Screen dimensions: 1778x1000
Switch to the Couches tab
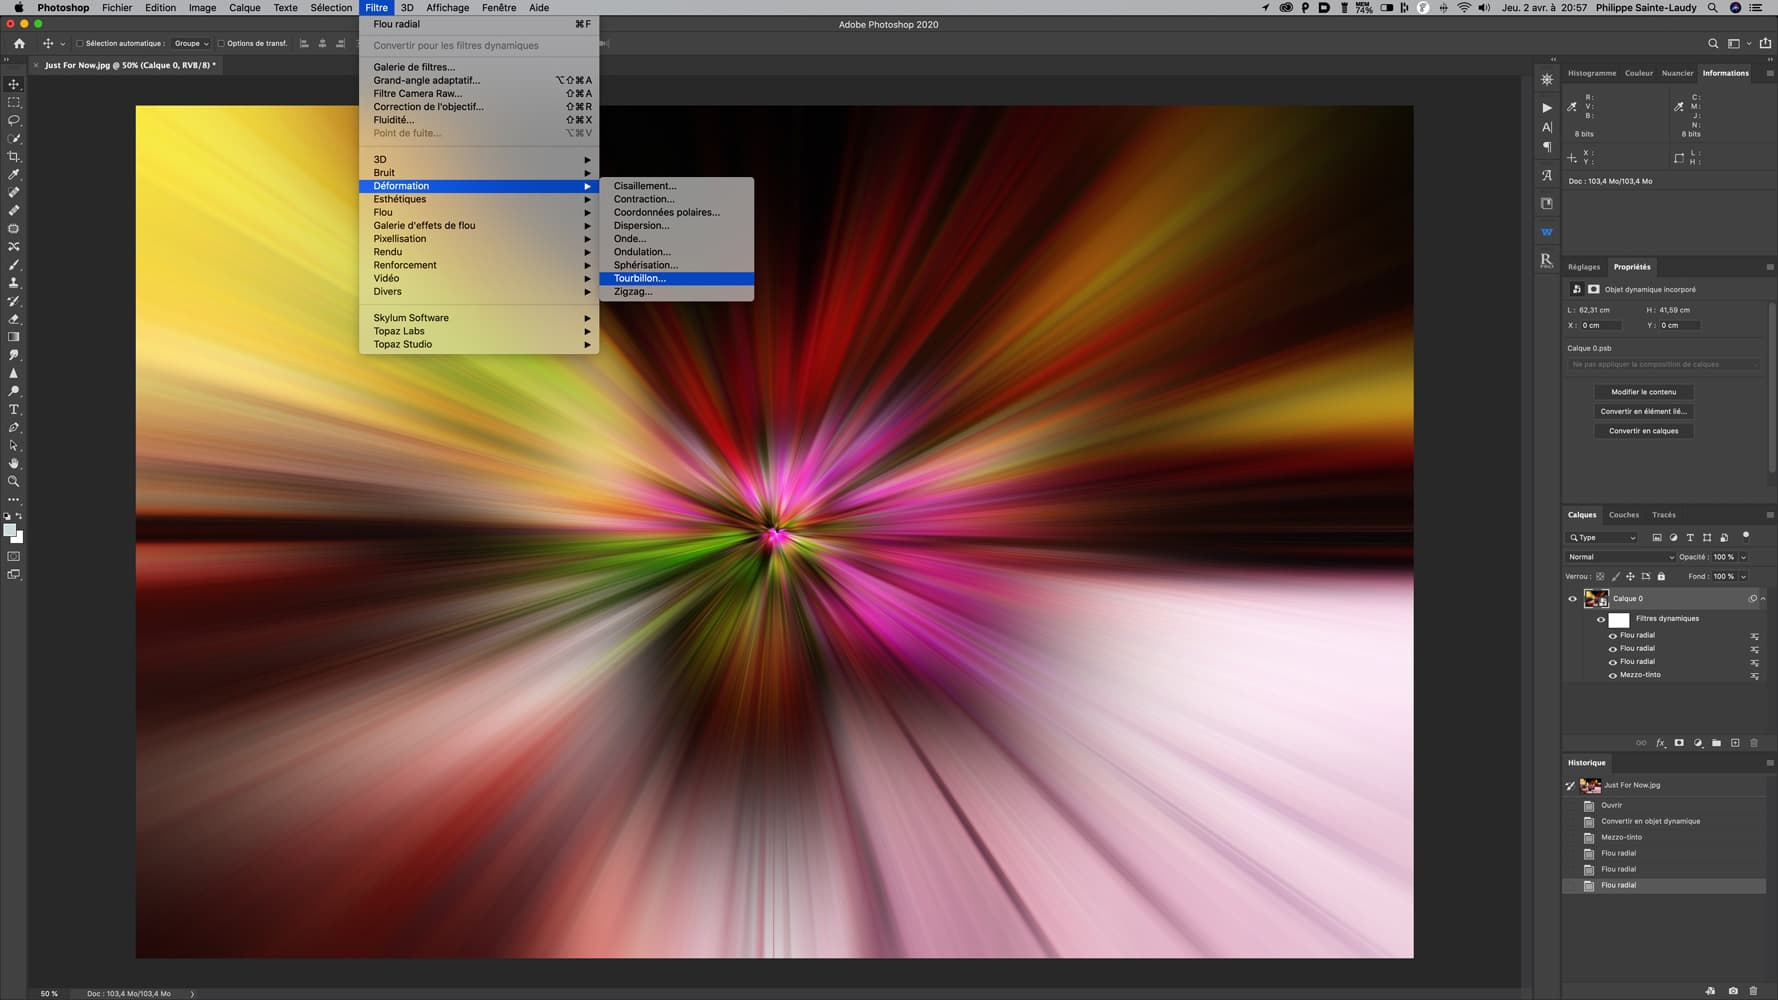pyautogui.click(x=1623, y=515)
